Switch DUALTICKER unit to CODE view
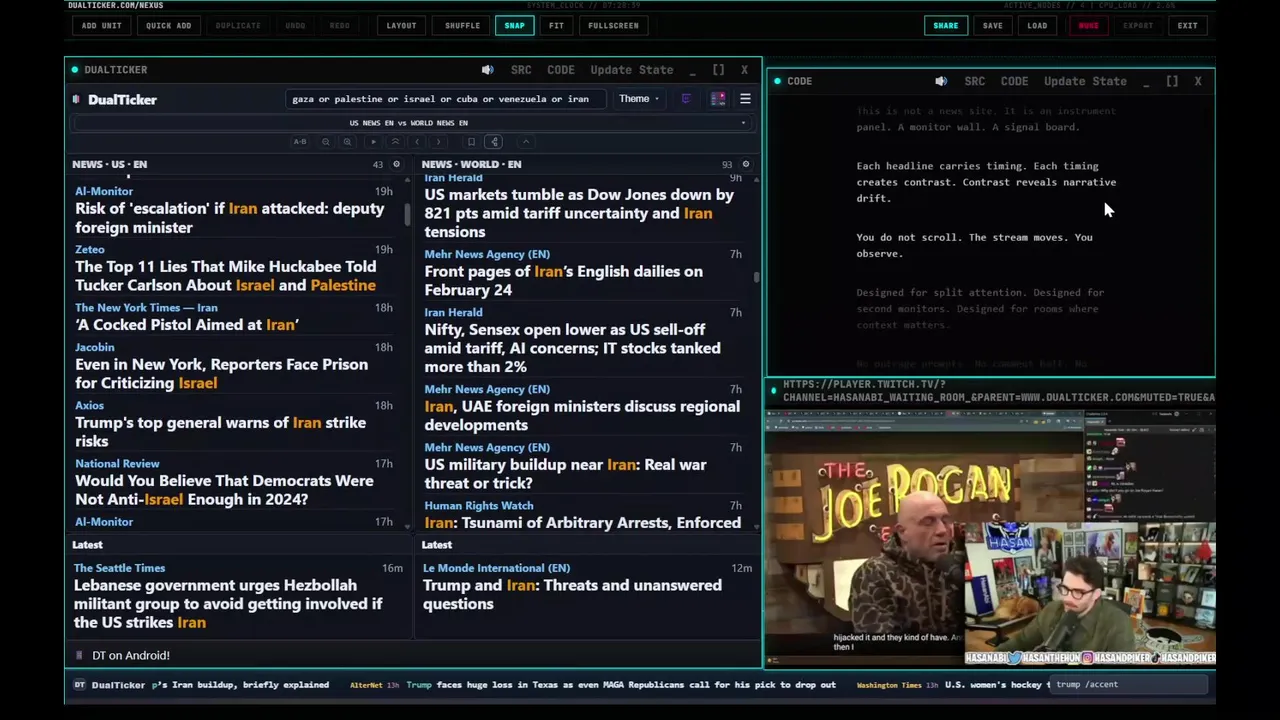1280x720 pixels. click(561, 70)
